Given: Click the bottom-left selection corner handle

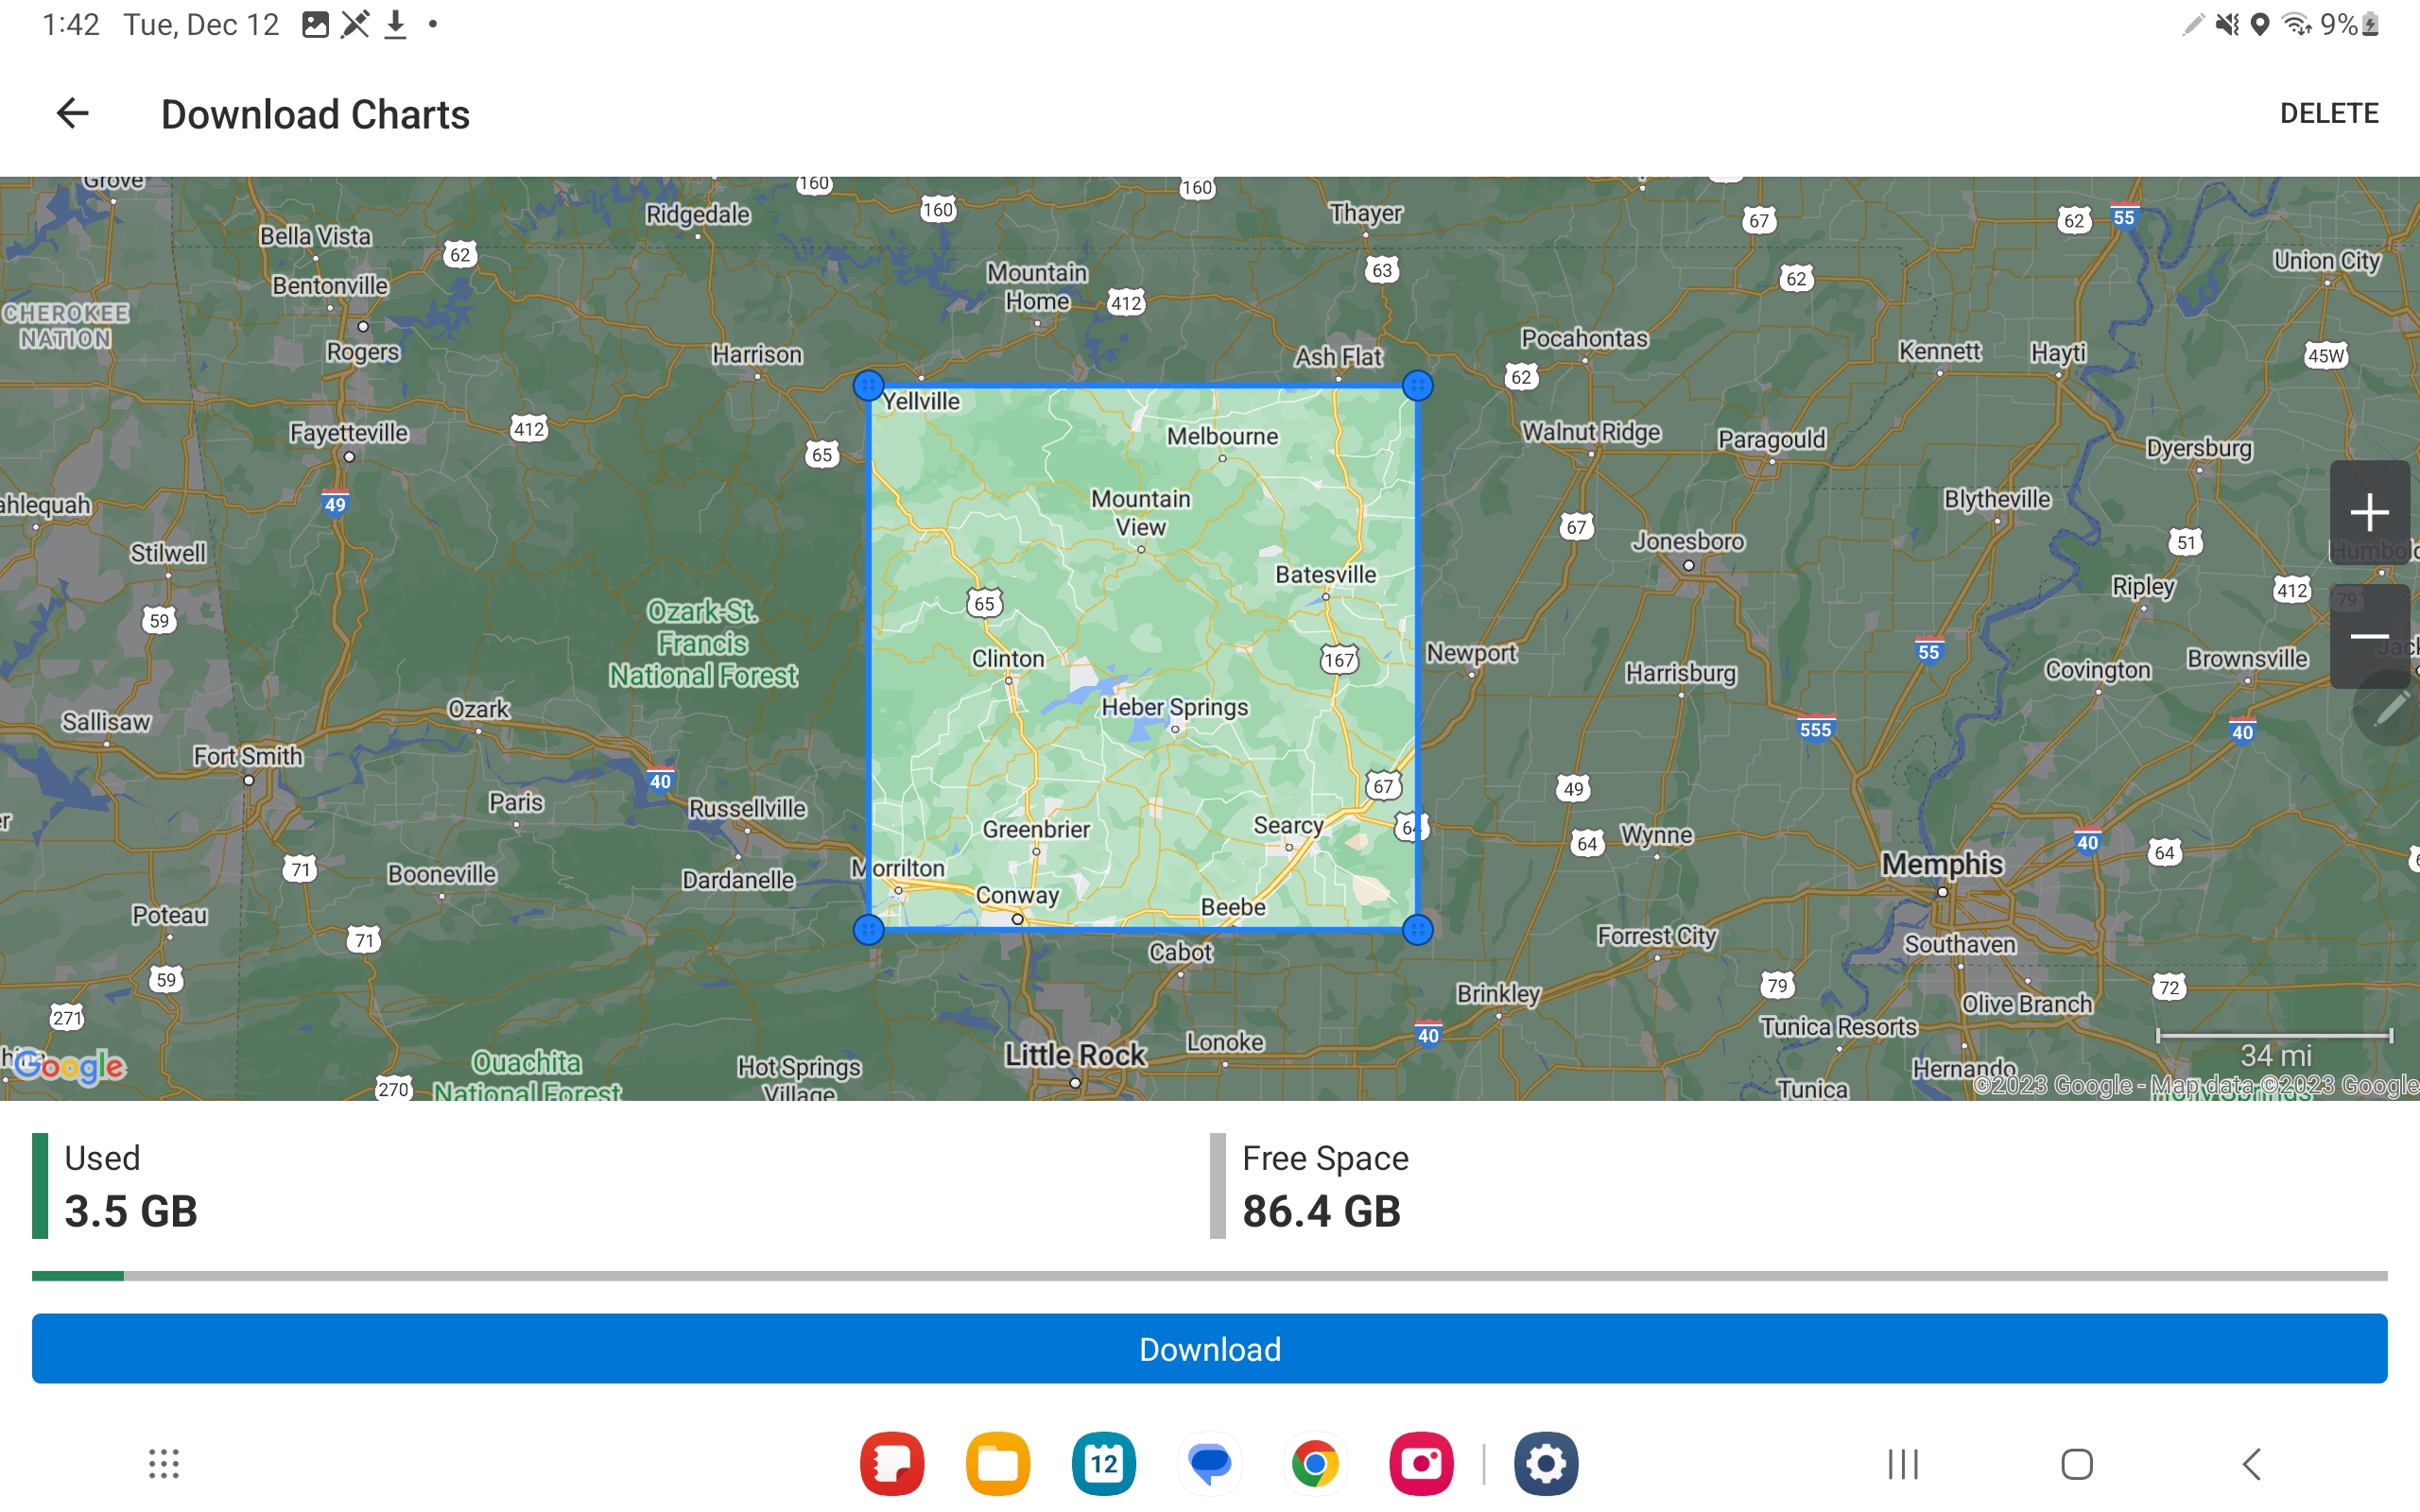Looking at the screenshot, I should point(868,930).
